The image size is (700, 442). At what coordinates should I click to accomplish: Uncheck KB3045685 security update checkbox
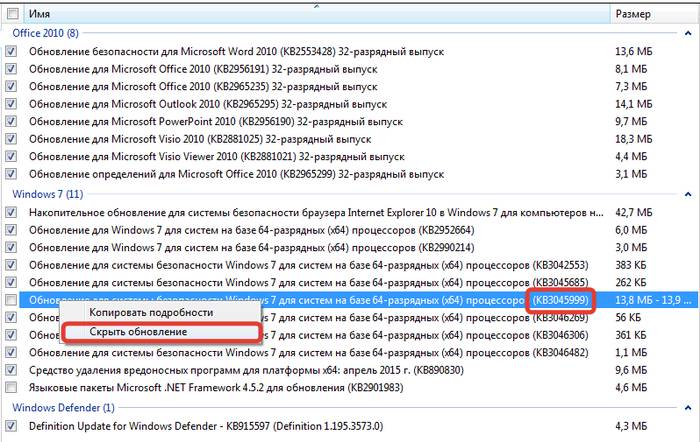click(x=11, y=283)
